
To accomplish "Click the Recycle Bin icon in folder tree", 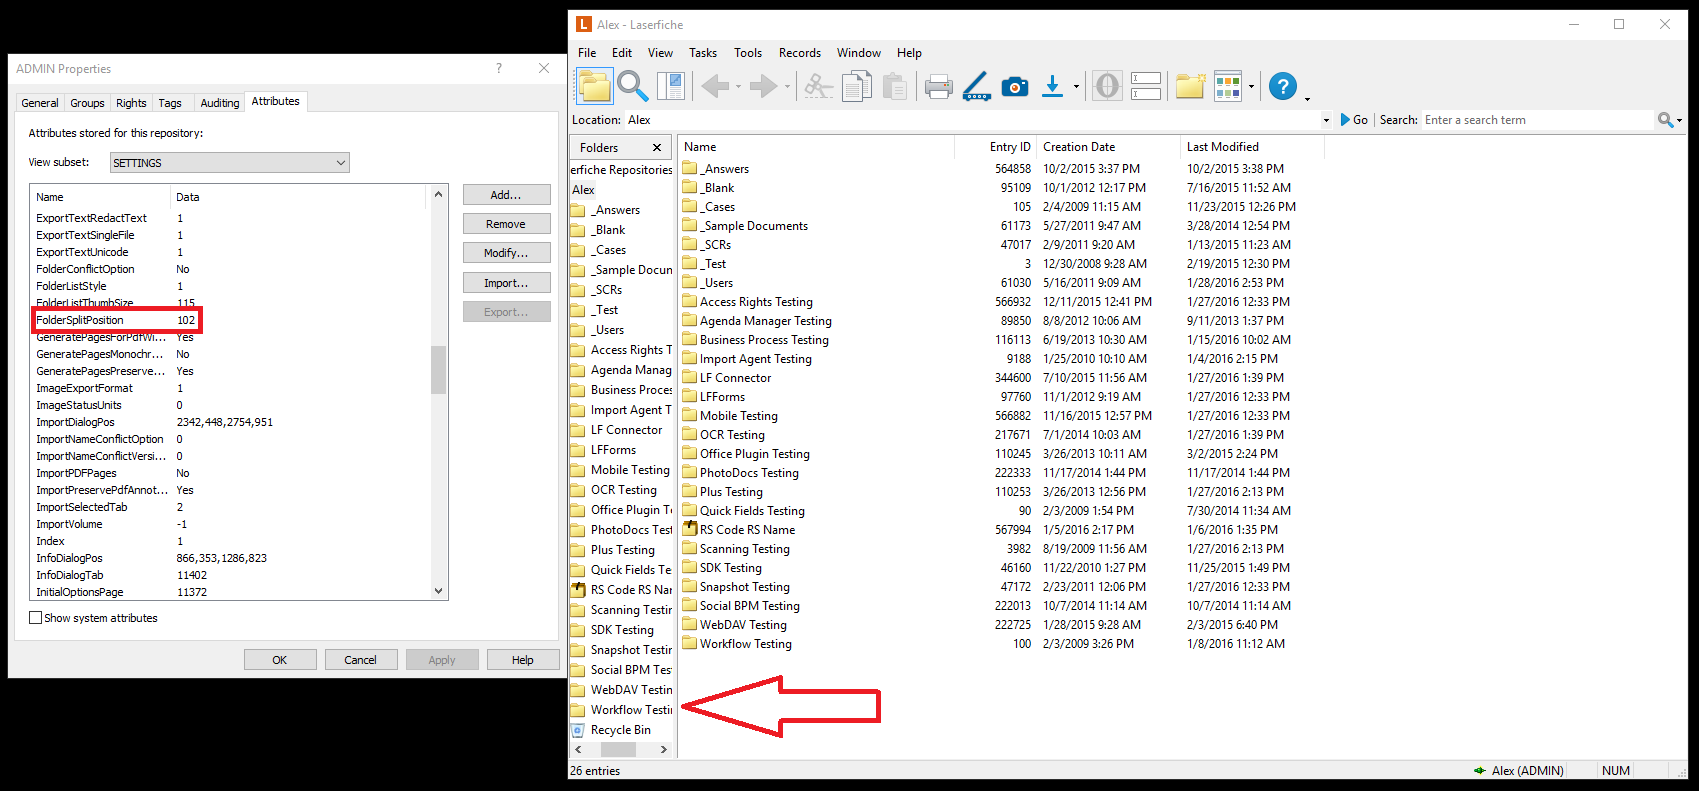I will point(577,730).
